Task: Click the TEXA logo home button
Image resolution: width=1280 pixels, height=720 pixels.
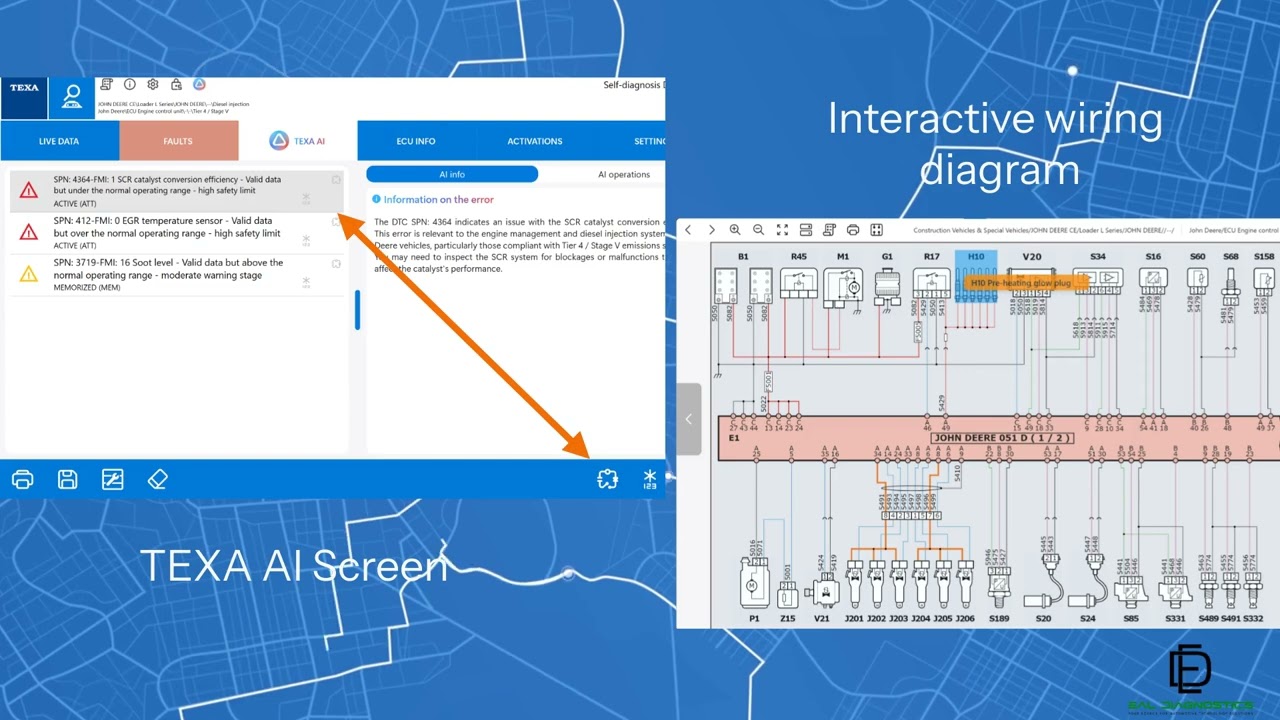Action: (x=24, y=99)
